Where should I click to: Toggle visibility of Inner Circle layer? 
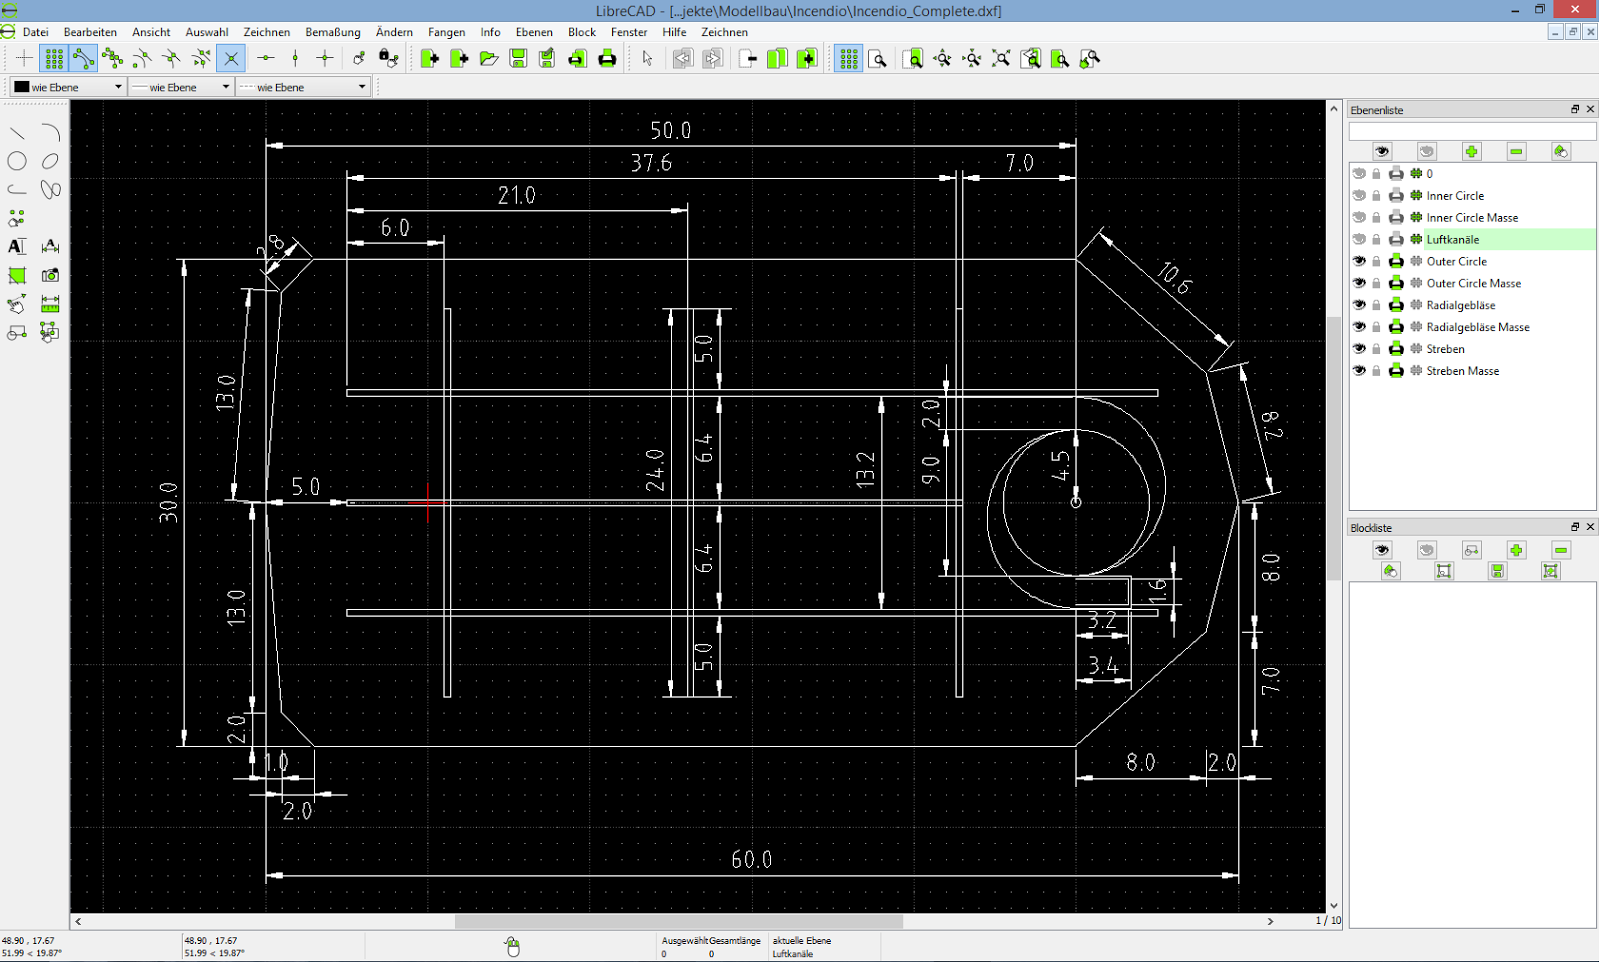1359,196
